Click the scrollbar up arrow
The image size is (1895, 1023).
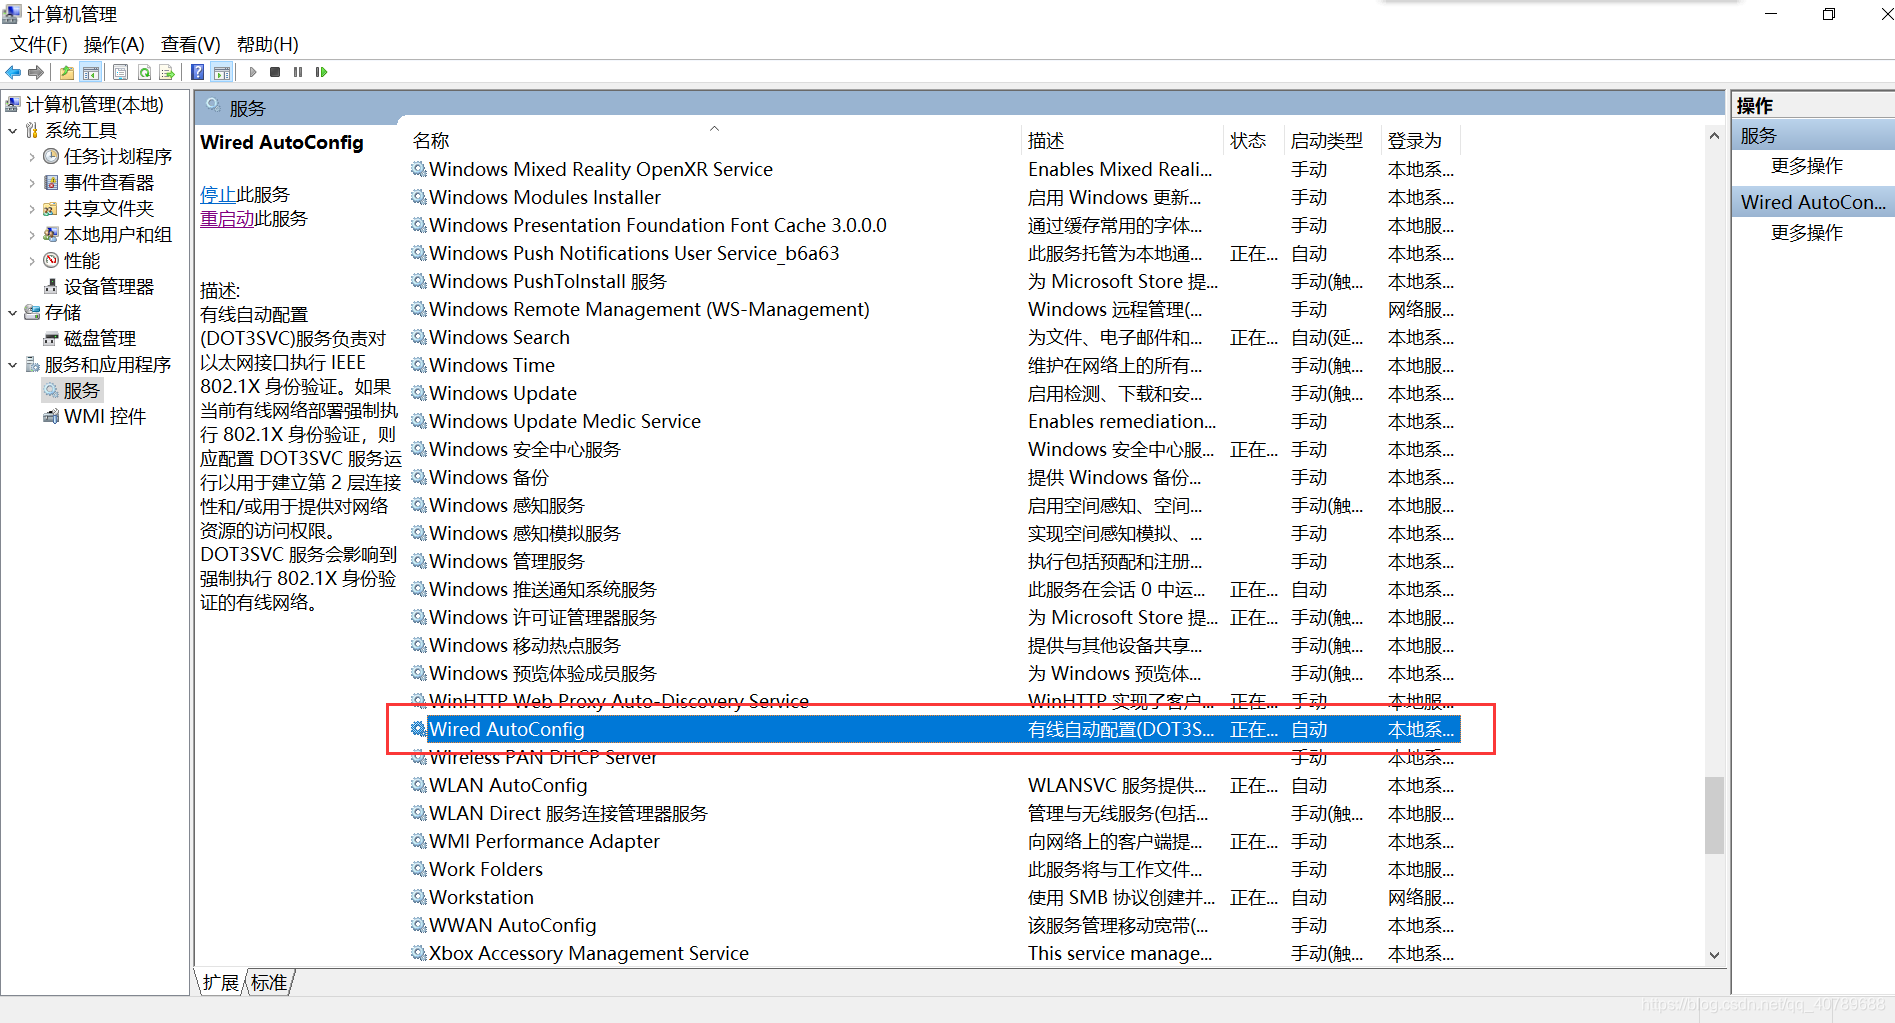(x=1714, y=136)
